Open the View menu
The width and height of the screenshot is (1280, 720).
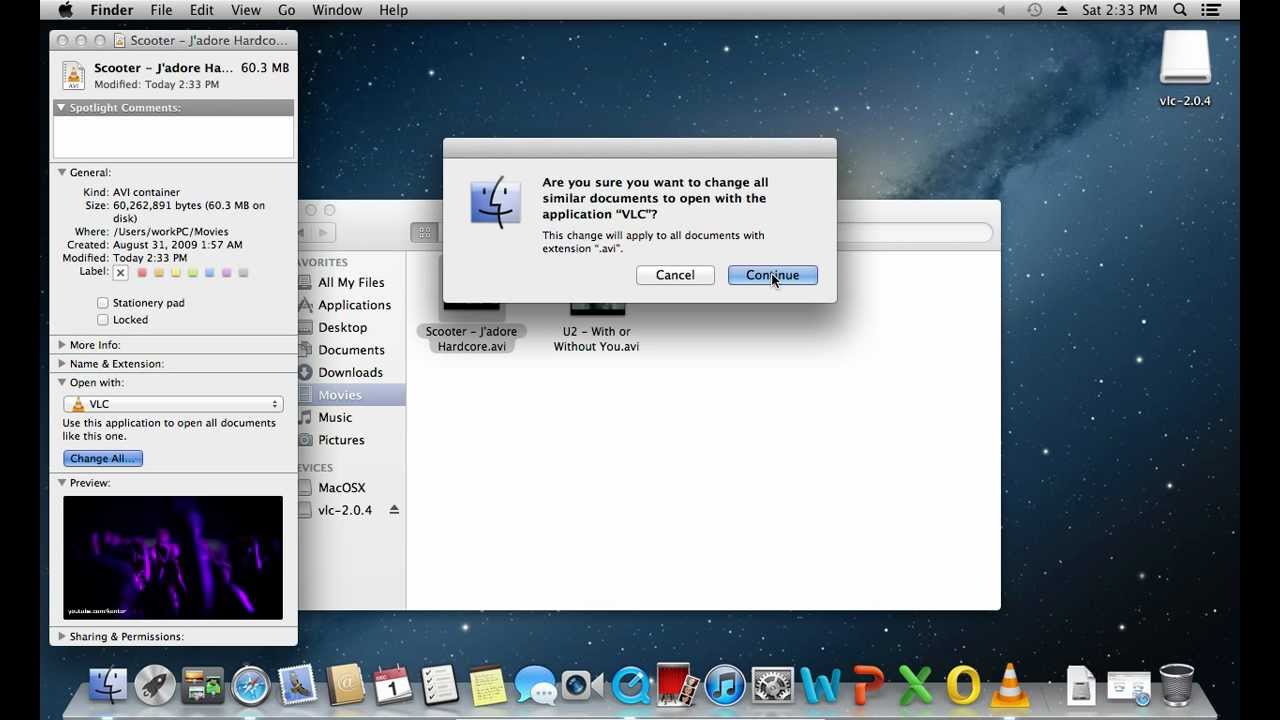click(x=245, y=10)
